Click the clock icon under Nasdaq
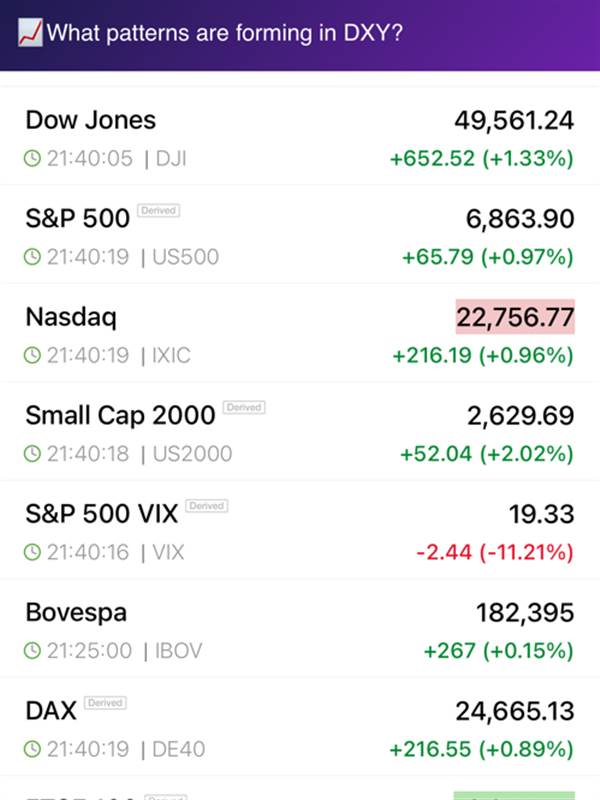The image size is (600, 800). pos(33,355)
